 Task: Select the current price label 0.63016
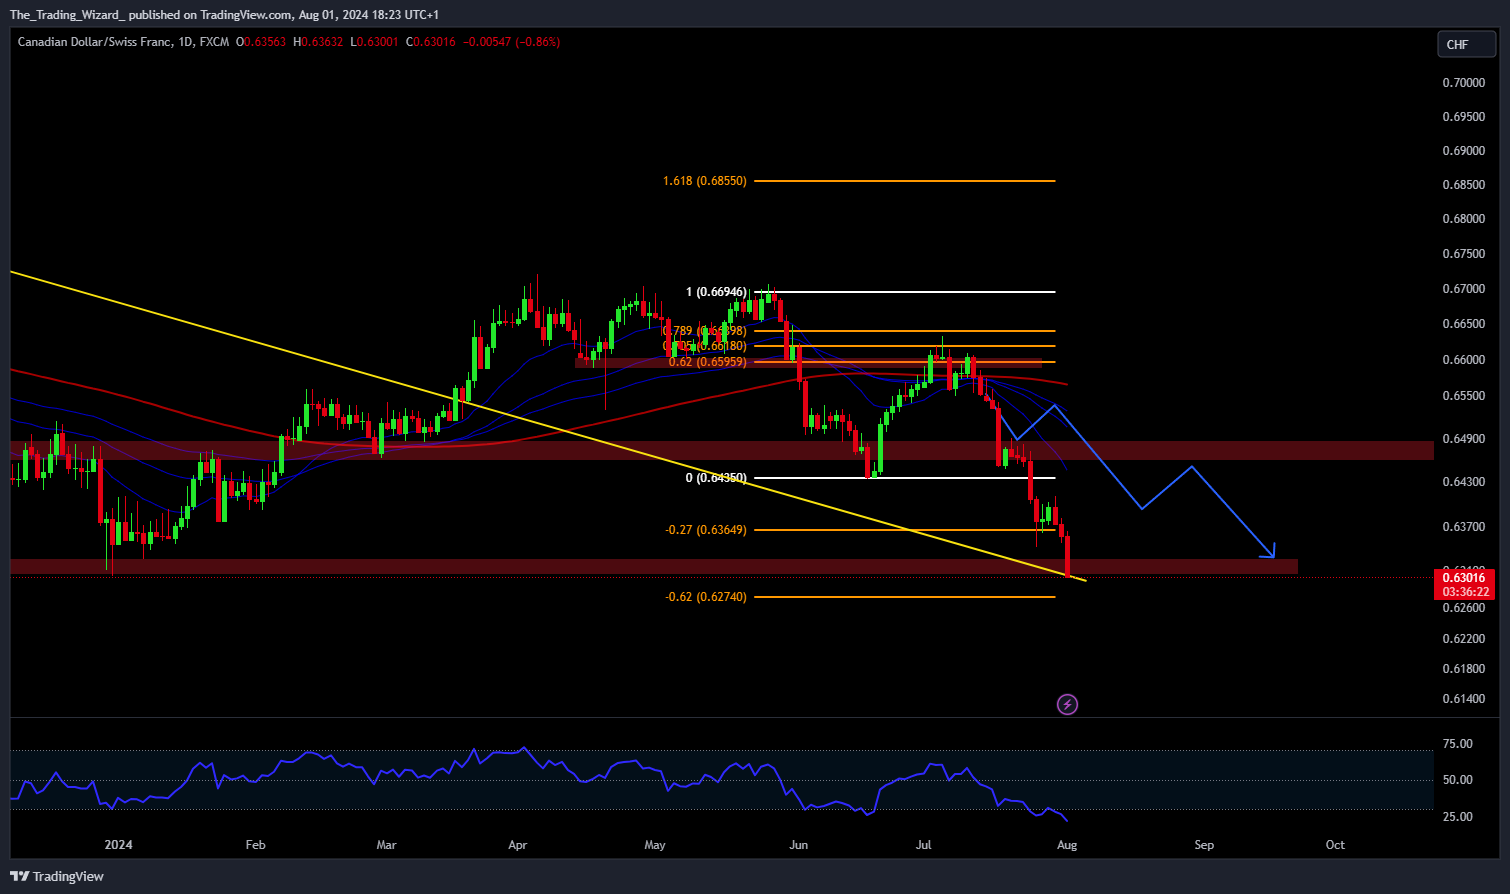(x=1465, y=577)
